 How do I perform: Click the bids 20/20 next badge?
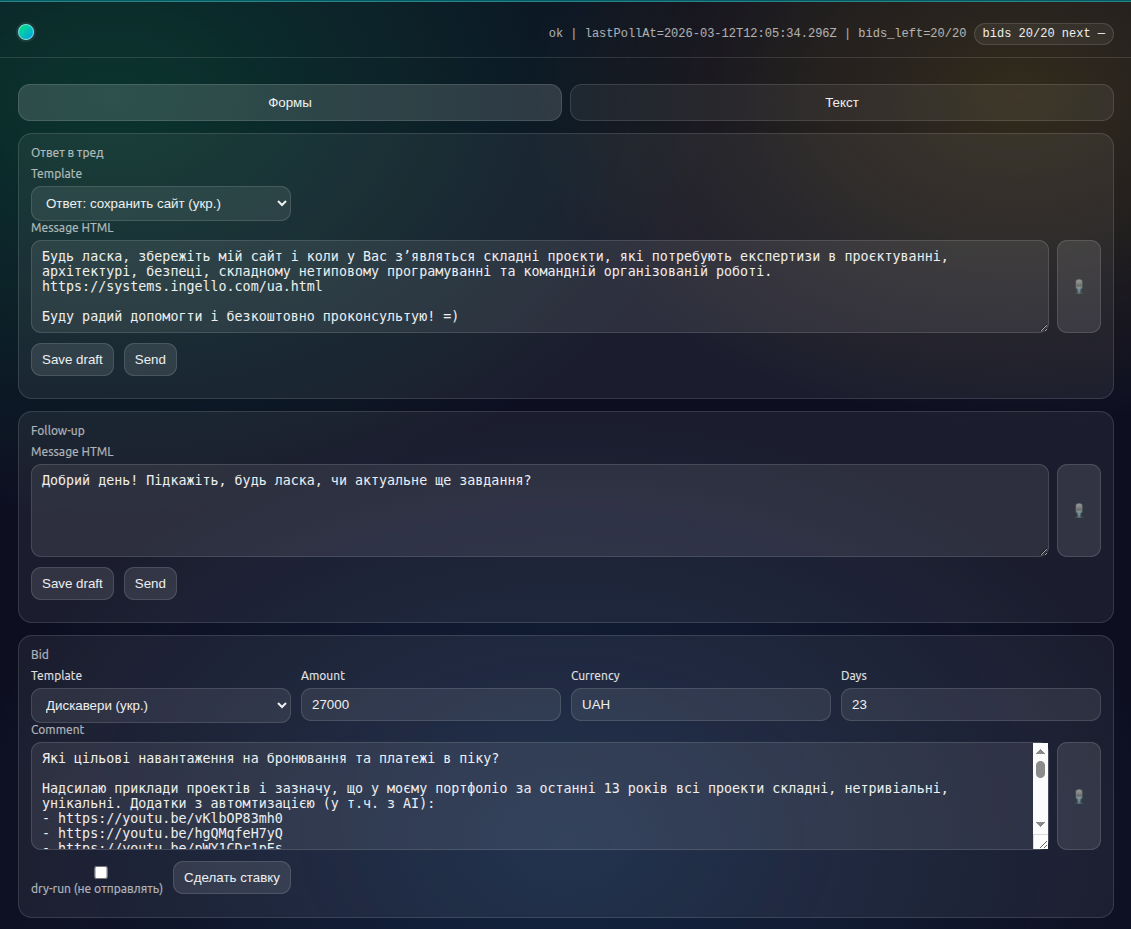[1044, 33]
